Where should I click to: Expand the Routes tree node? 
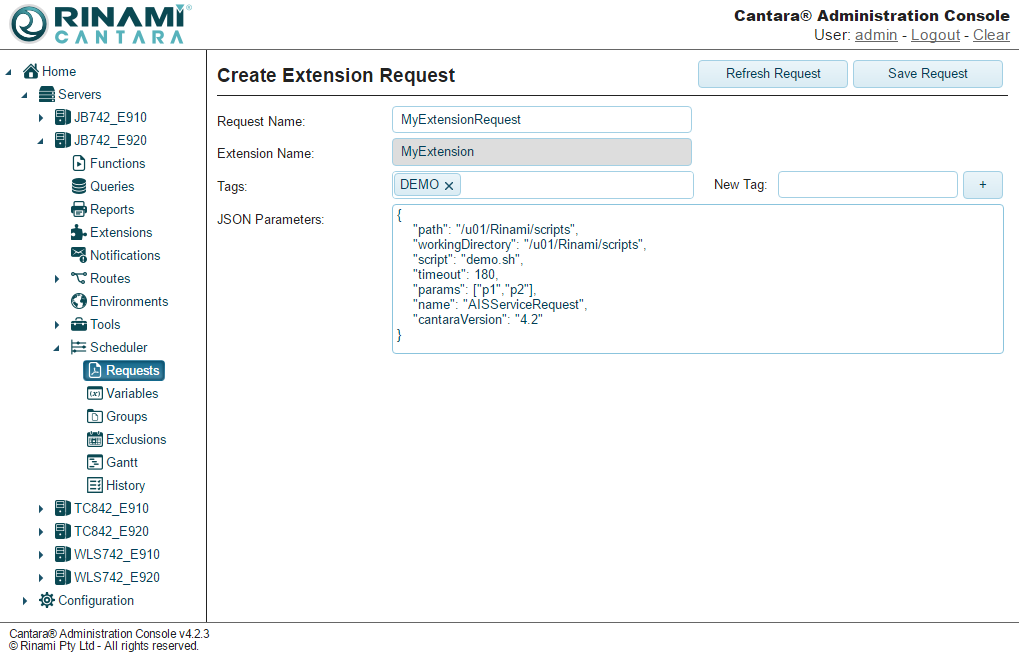click(x=57, y=279)
